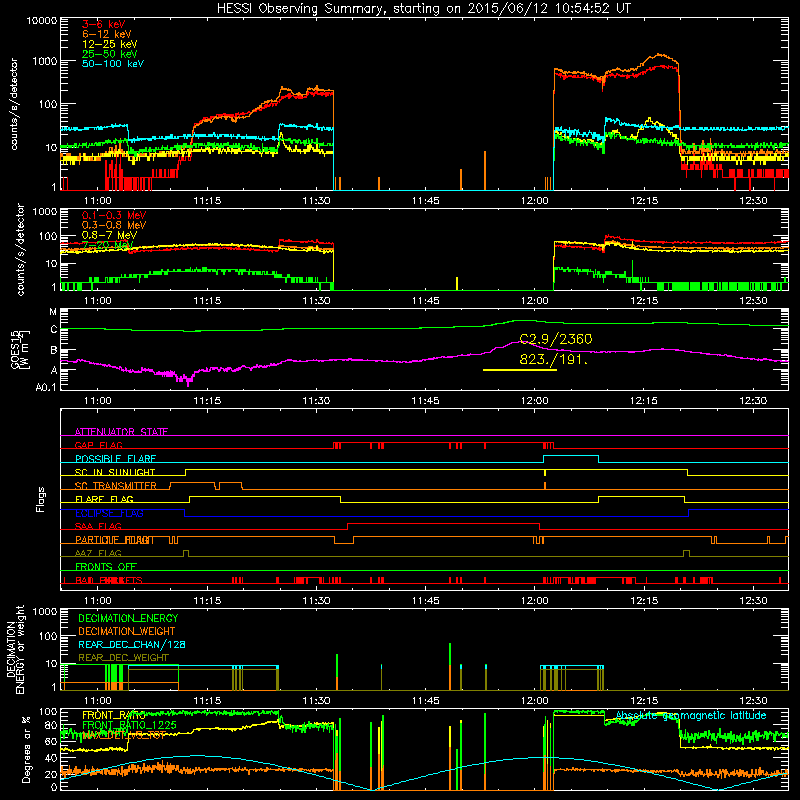Select the 6-12 keV legend label

pyautogui.click(x=107, y=34)
